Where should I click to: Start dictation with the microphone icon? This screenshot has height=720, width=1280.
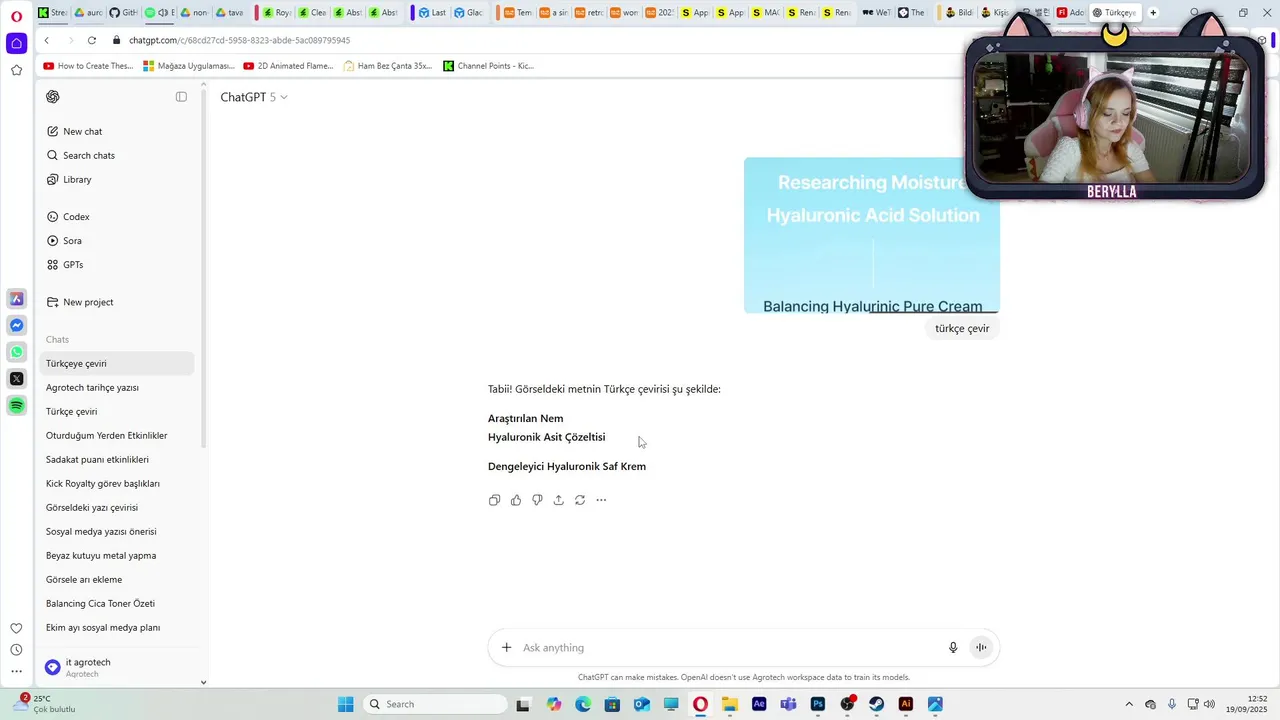(953, 647)
